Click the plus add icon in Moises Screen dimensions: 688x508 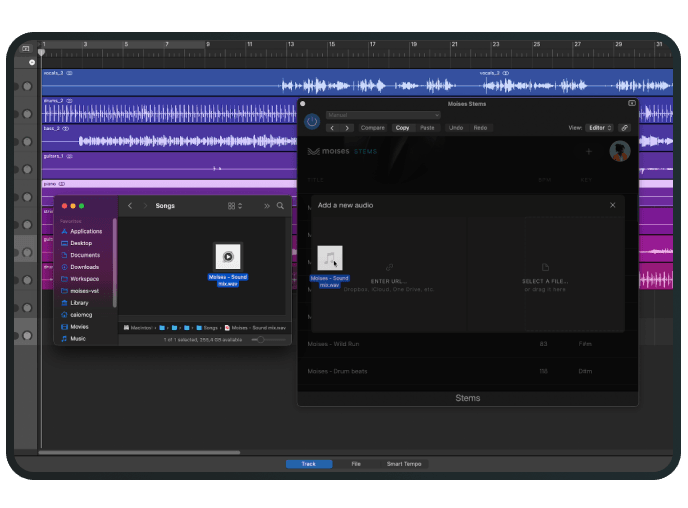pos(589,151)
